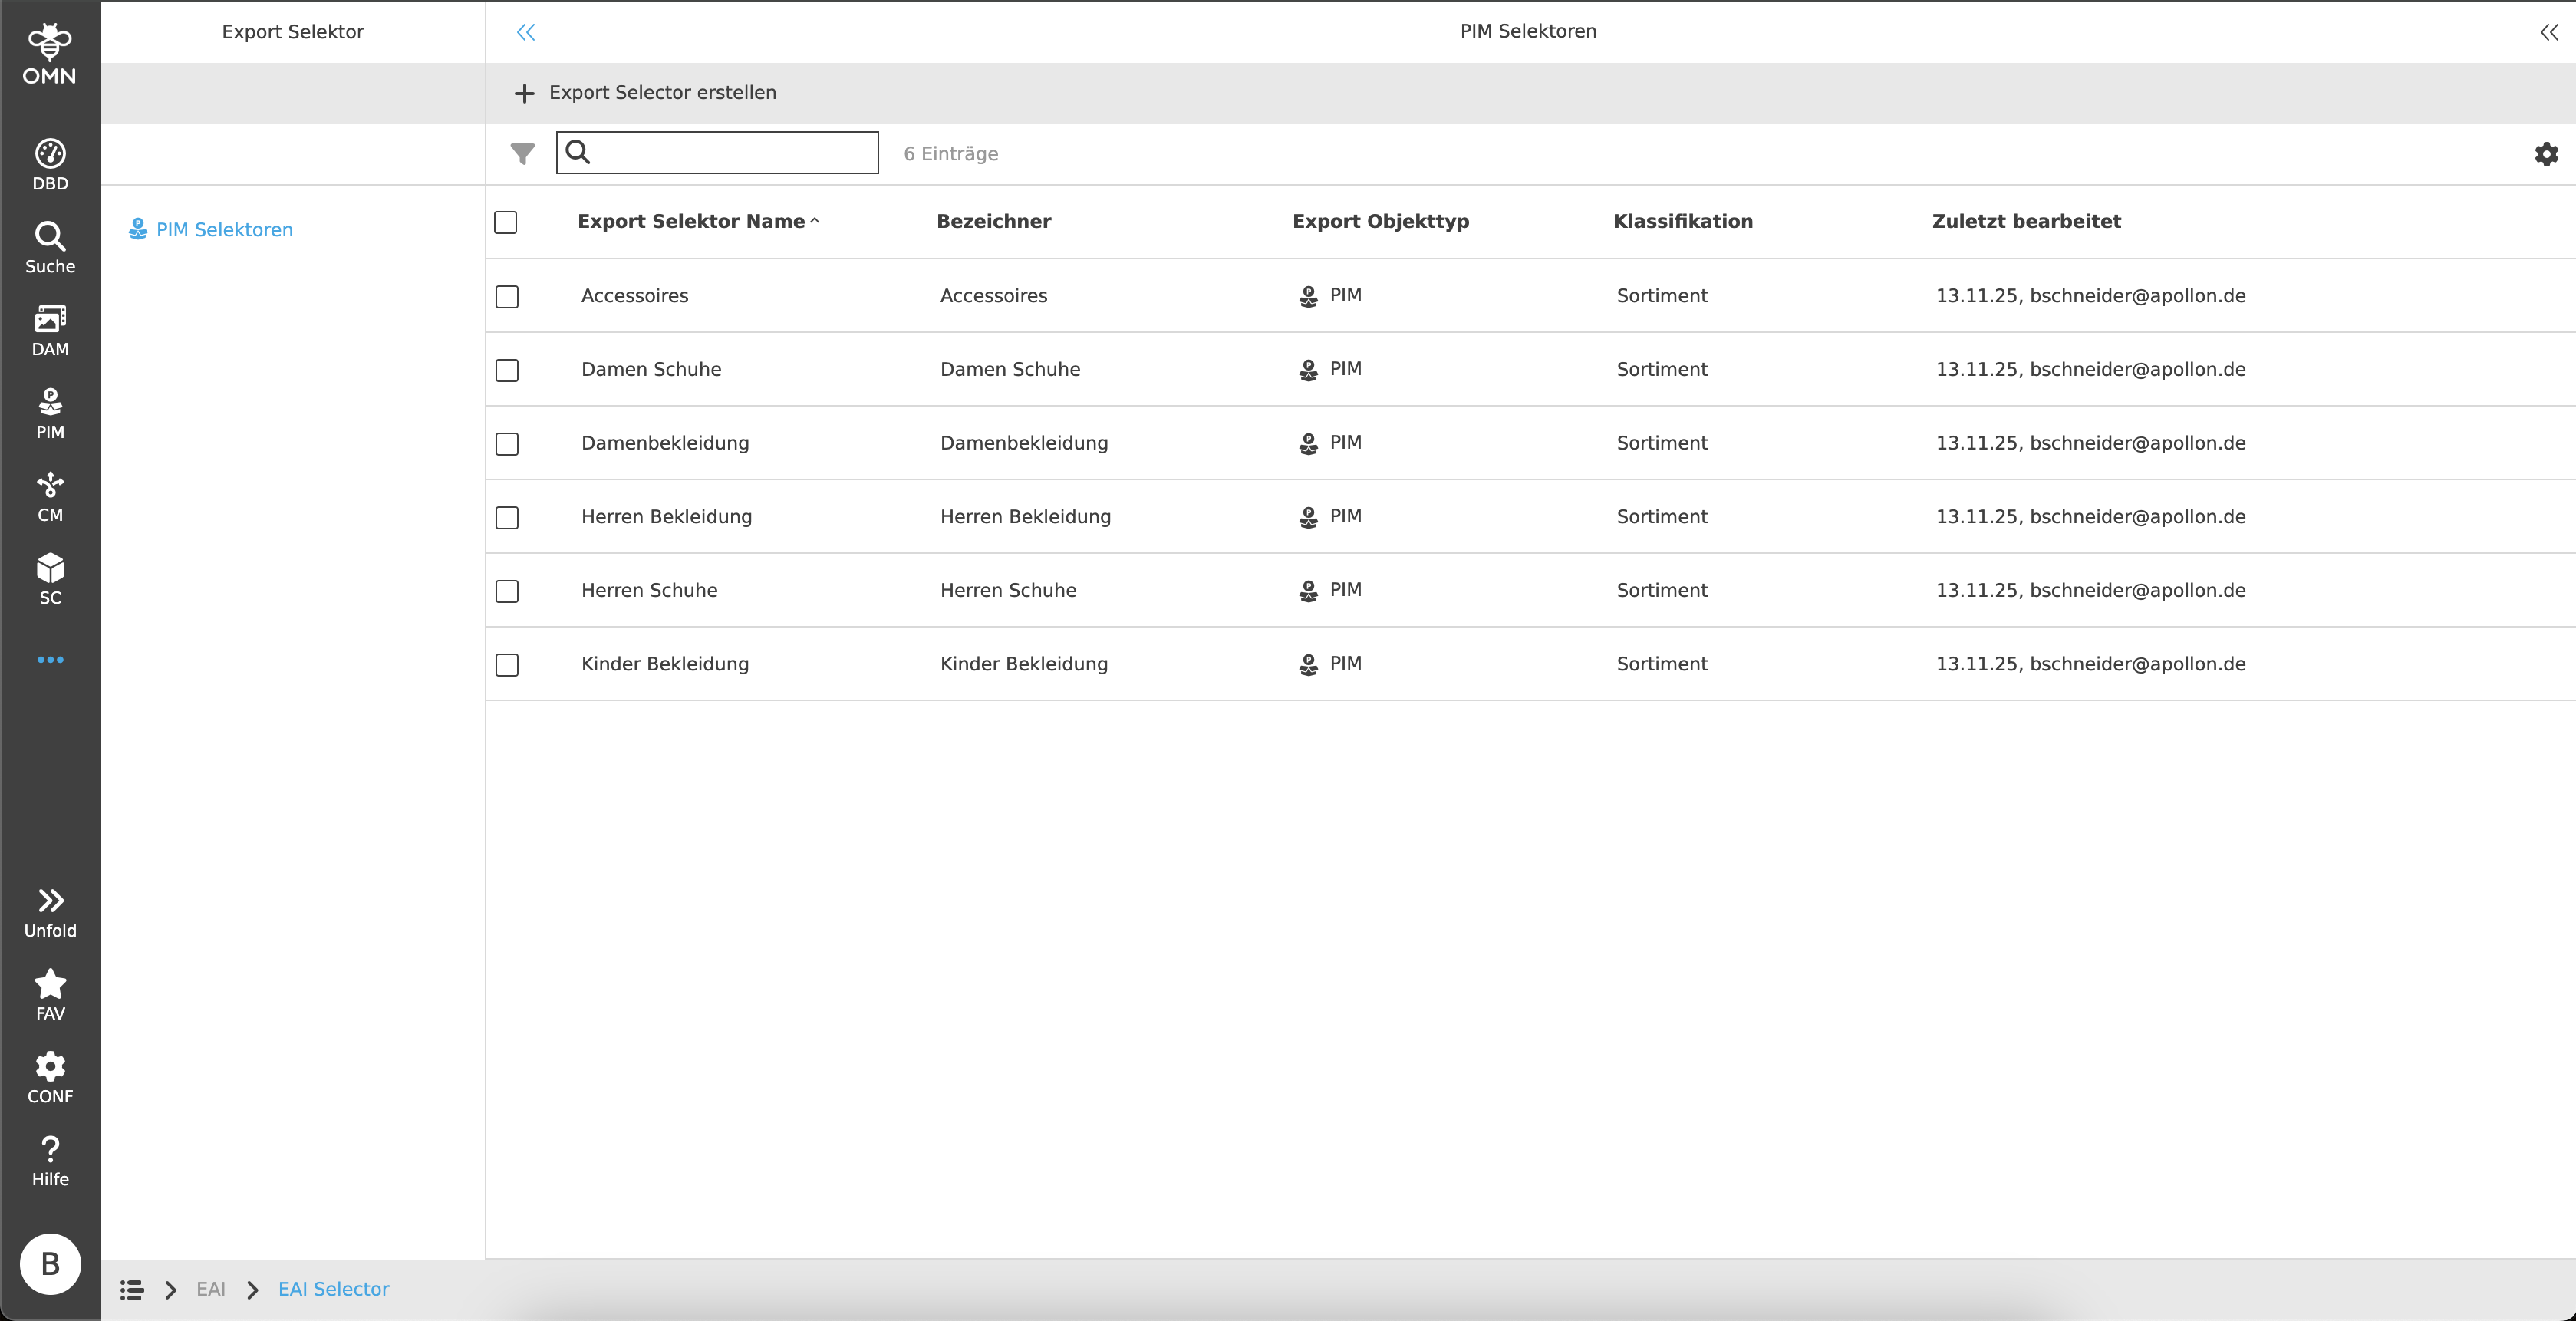2576x1321 pixels.
Task: Select the Herren Schuhe row checkbox
Action: tap(507, 591)
